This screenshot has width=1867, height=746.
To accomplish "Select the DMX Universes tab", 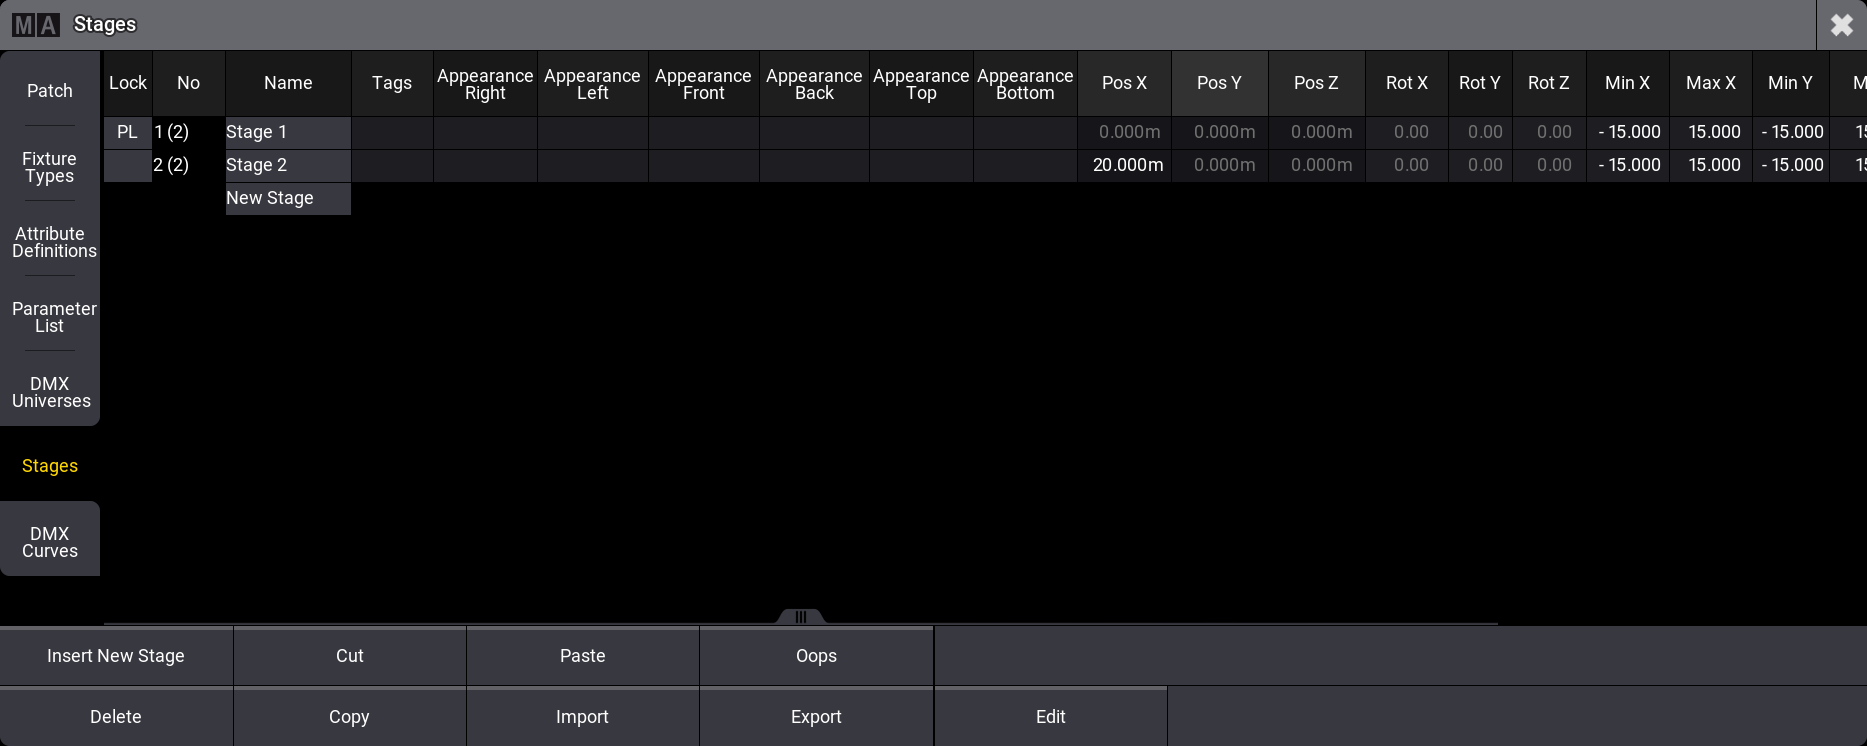I will pos(50,392).
